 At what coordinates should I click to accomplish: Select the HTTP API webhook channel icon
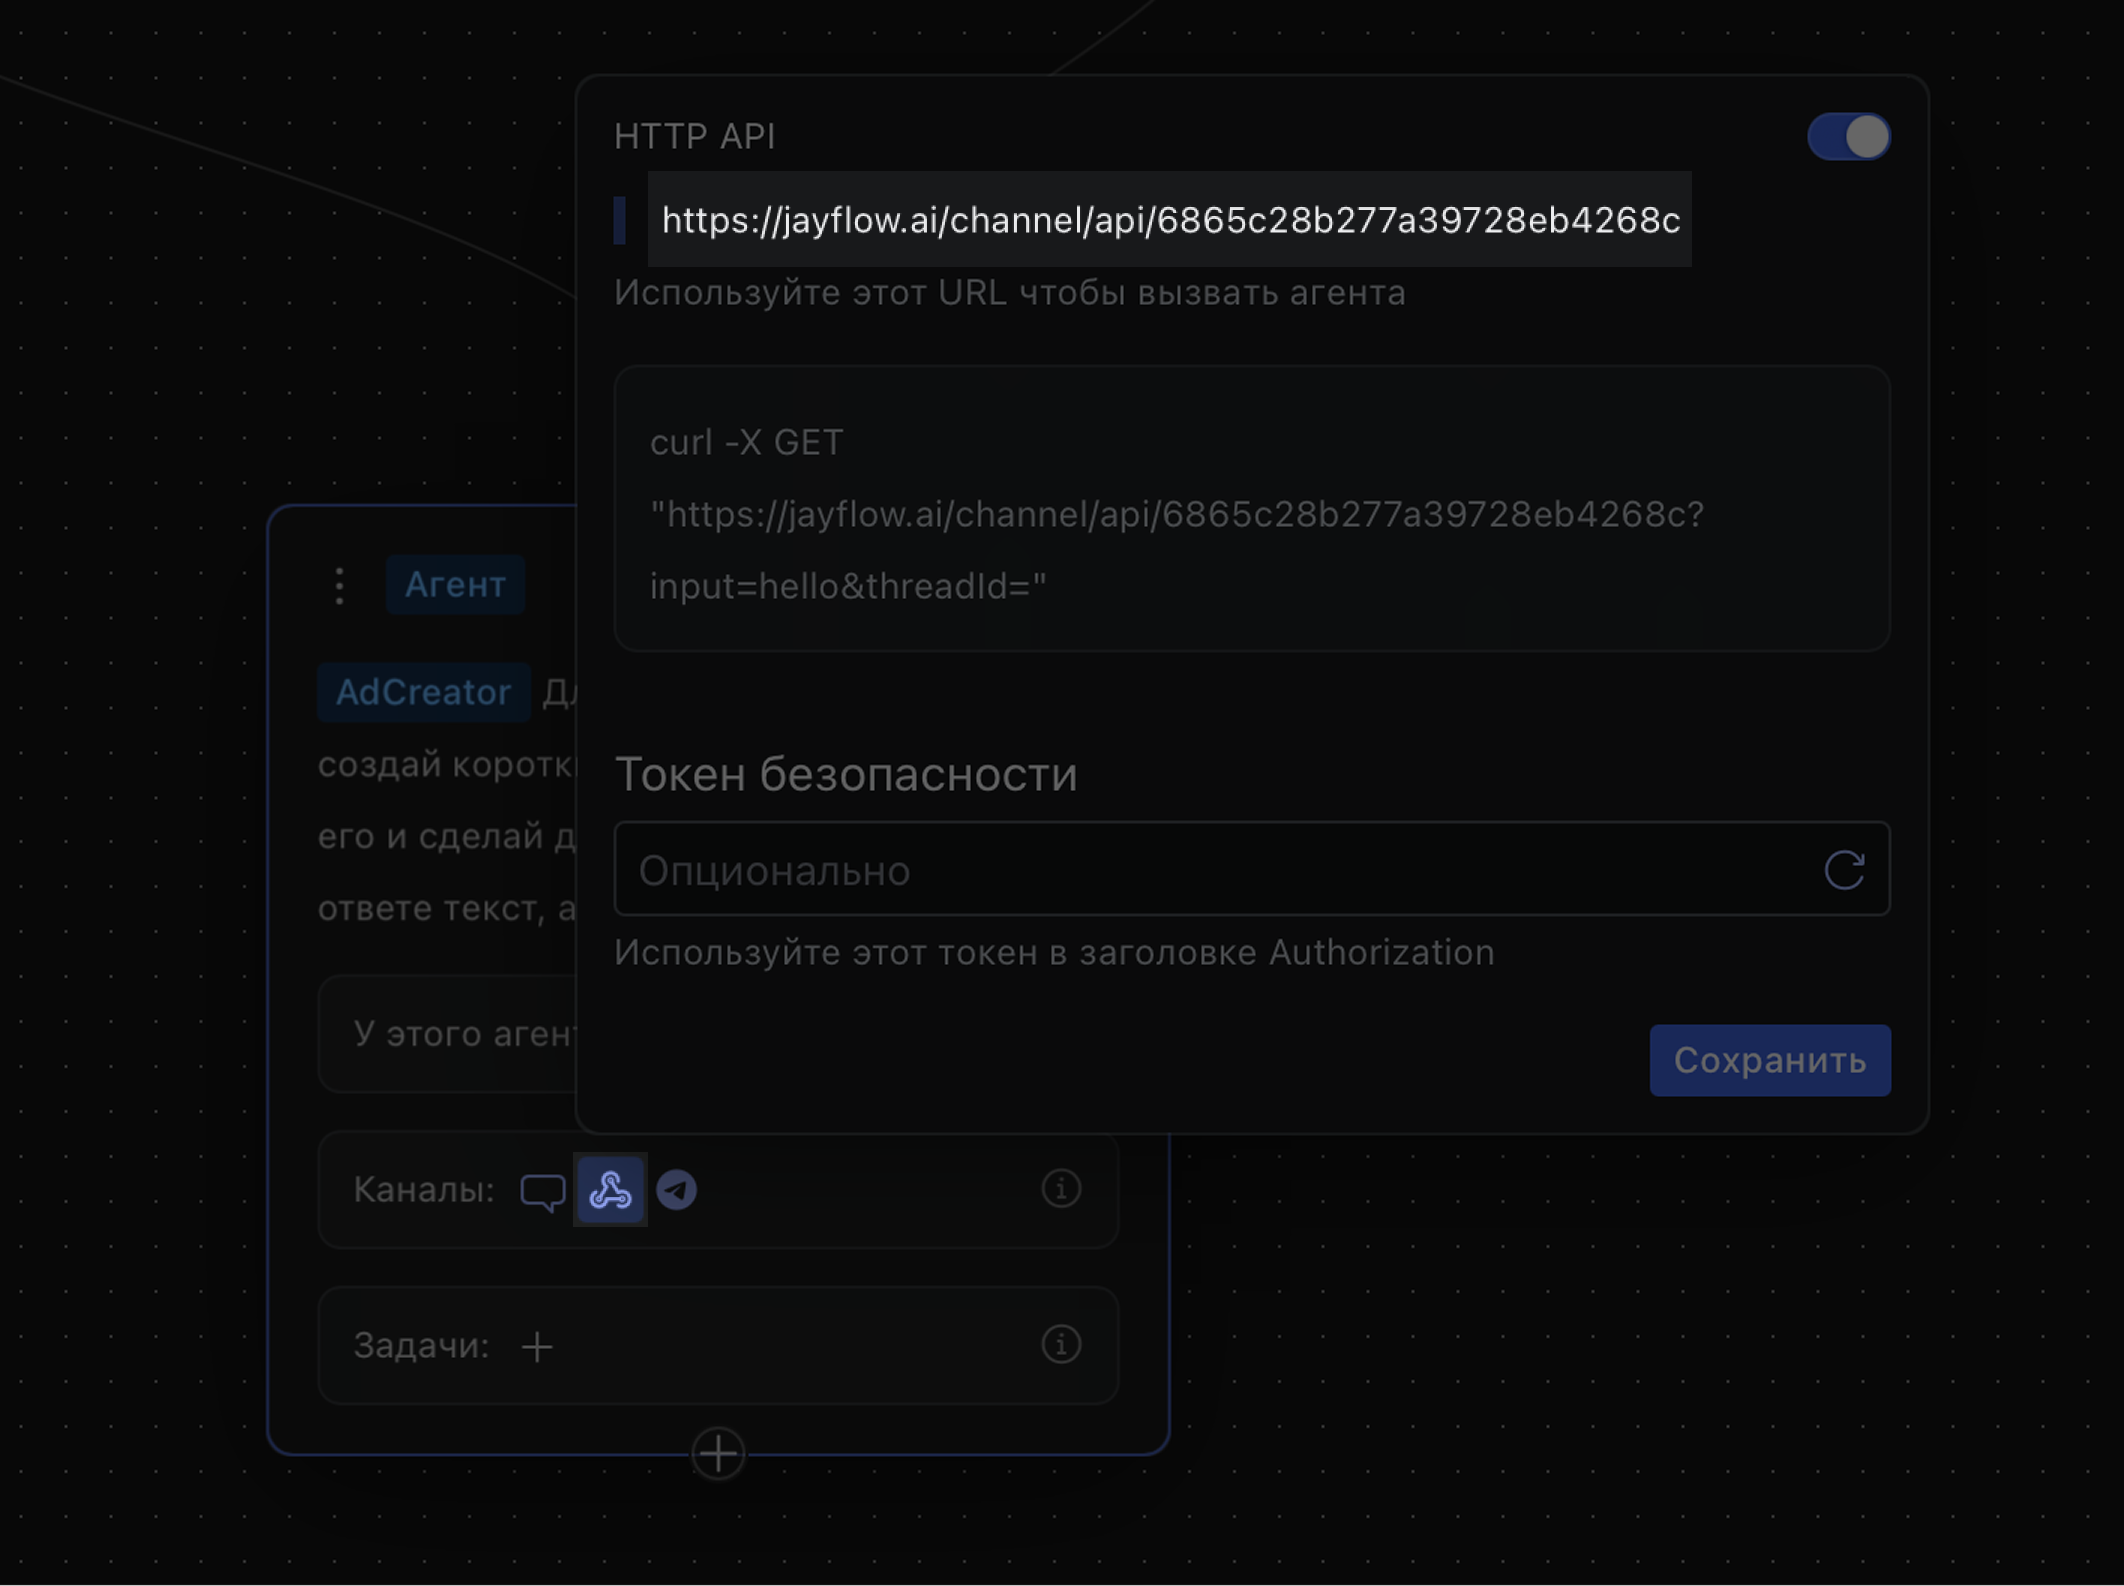[610, 1190]
